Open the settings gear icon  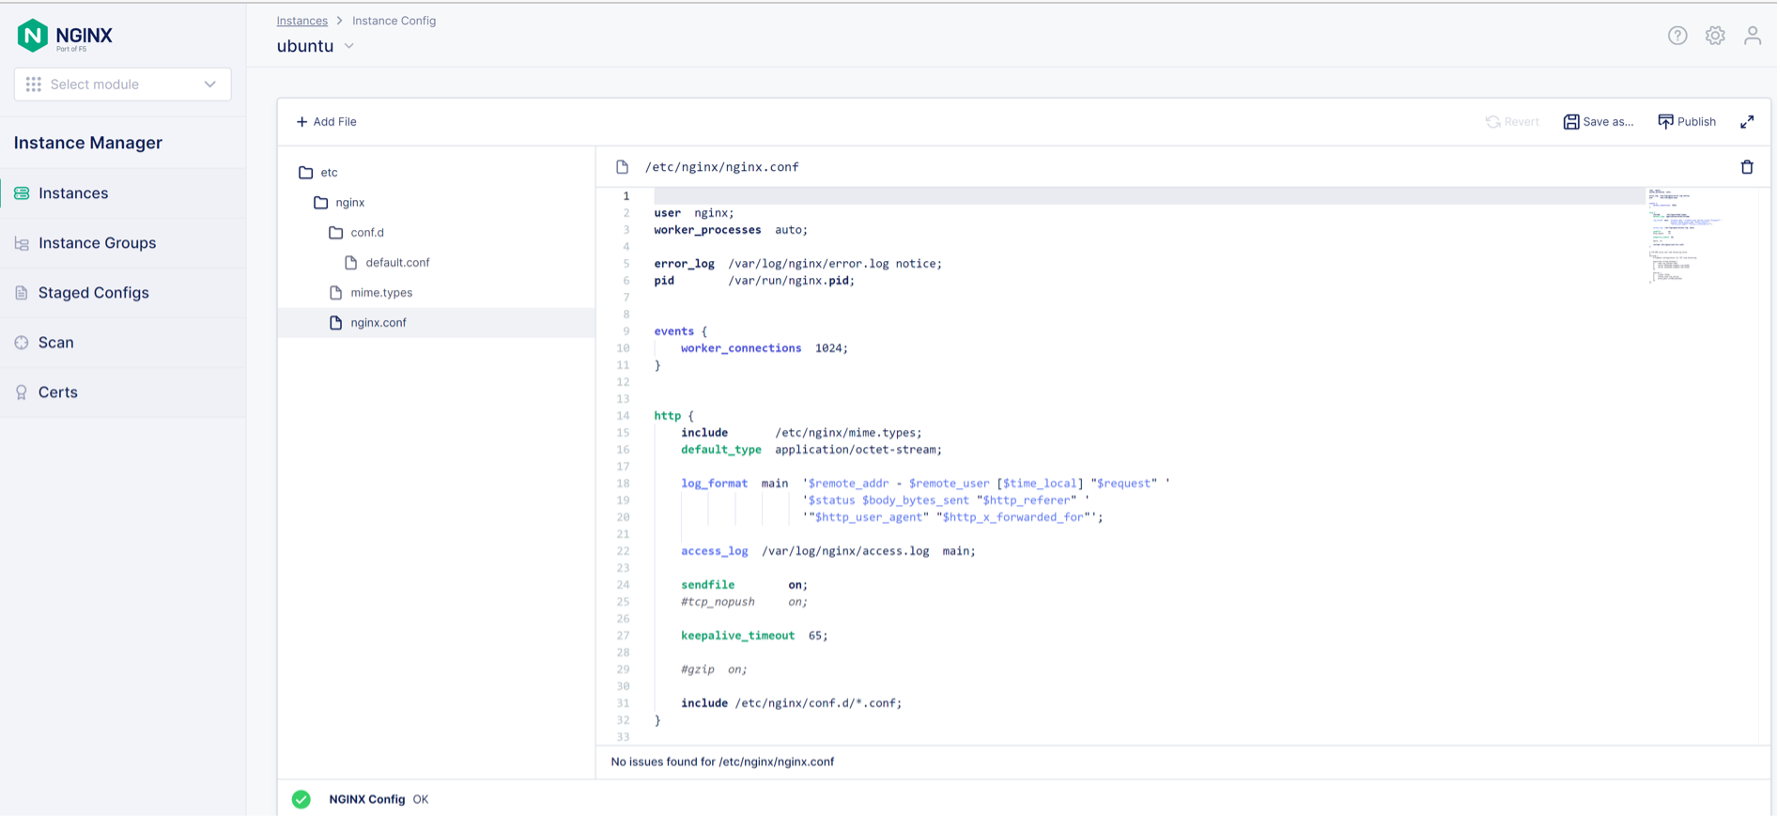[1715, 36]
